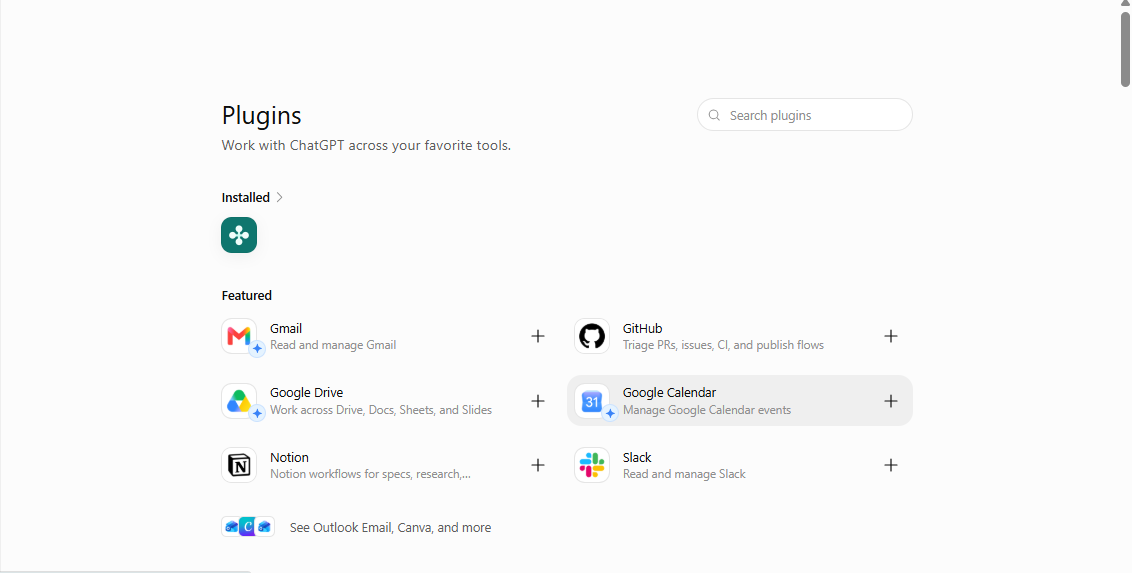The height and width of the screenshot is (573, 1132).
Task: Open the Installed plugins heading link
Action: point(245,197)
